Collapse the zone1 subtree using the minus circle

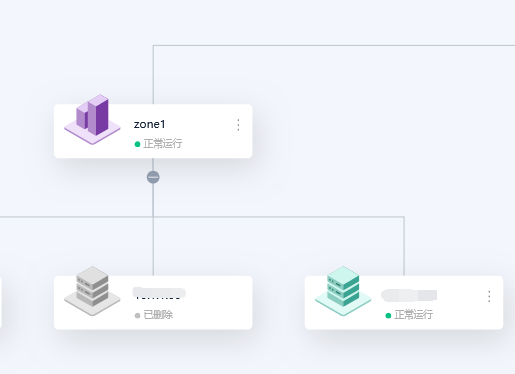coord(153,177)
